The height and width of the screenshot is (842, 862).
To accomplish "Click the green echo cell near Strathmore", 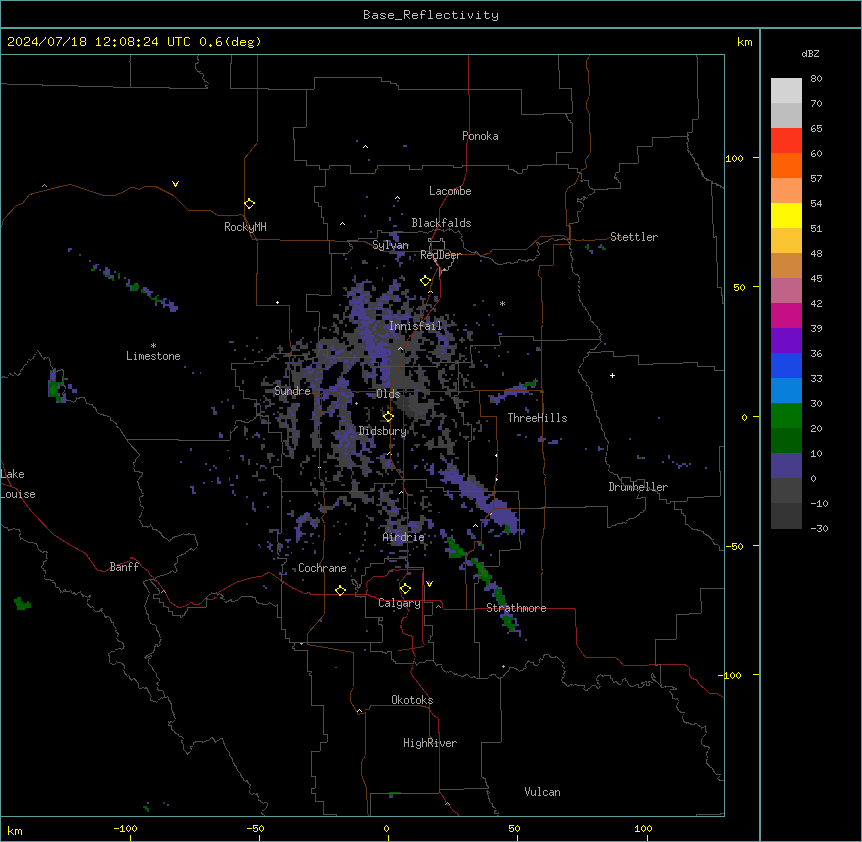I will tap(510, 622).
